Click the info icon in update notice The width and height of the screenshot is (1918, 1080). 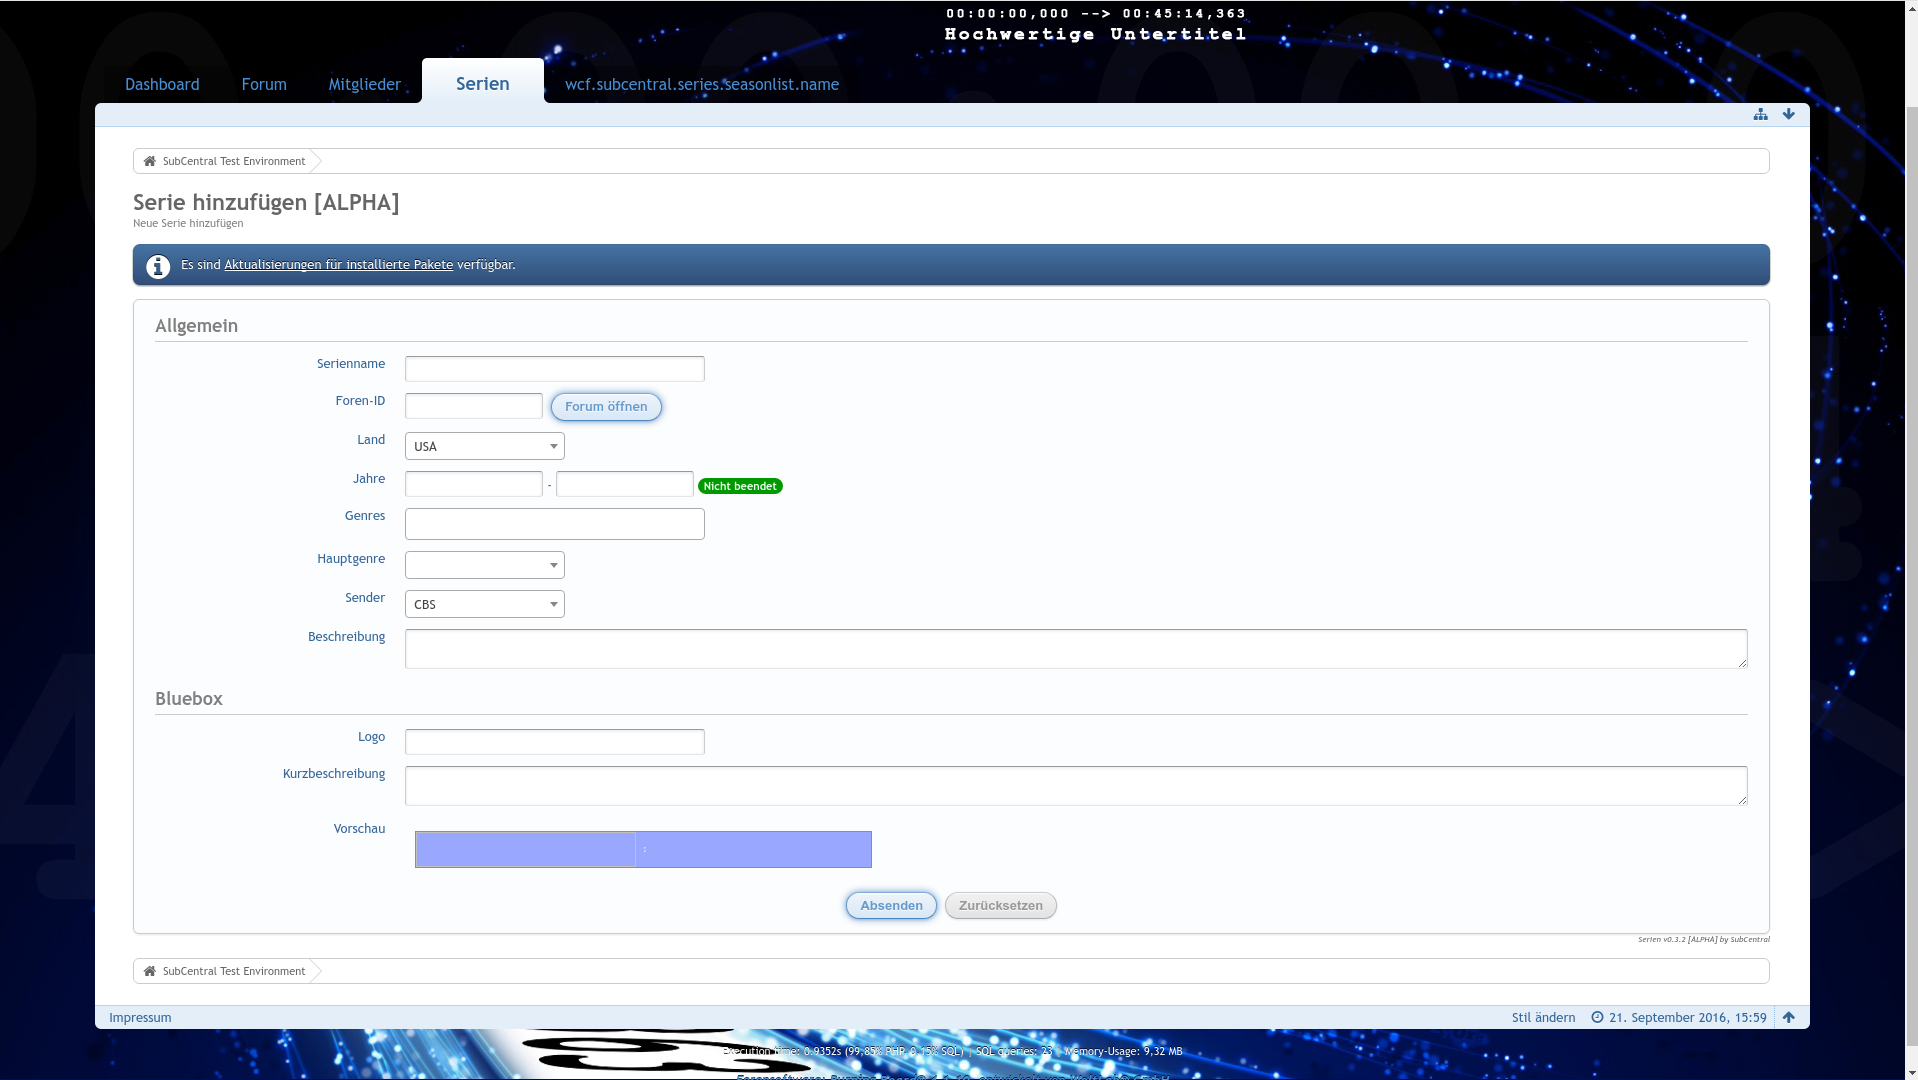pos(158,266)
